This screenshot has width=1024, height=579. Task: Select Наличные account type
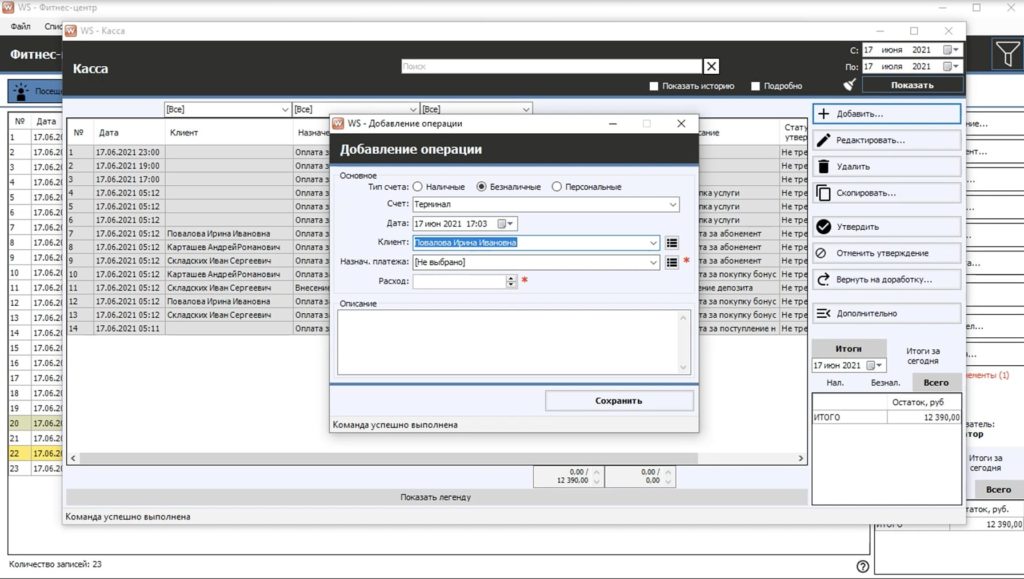[418, 187]
